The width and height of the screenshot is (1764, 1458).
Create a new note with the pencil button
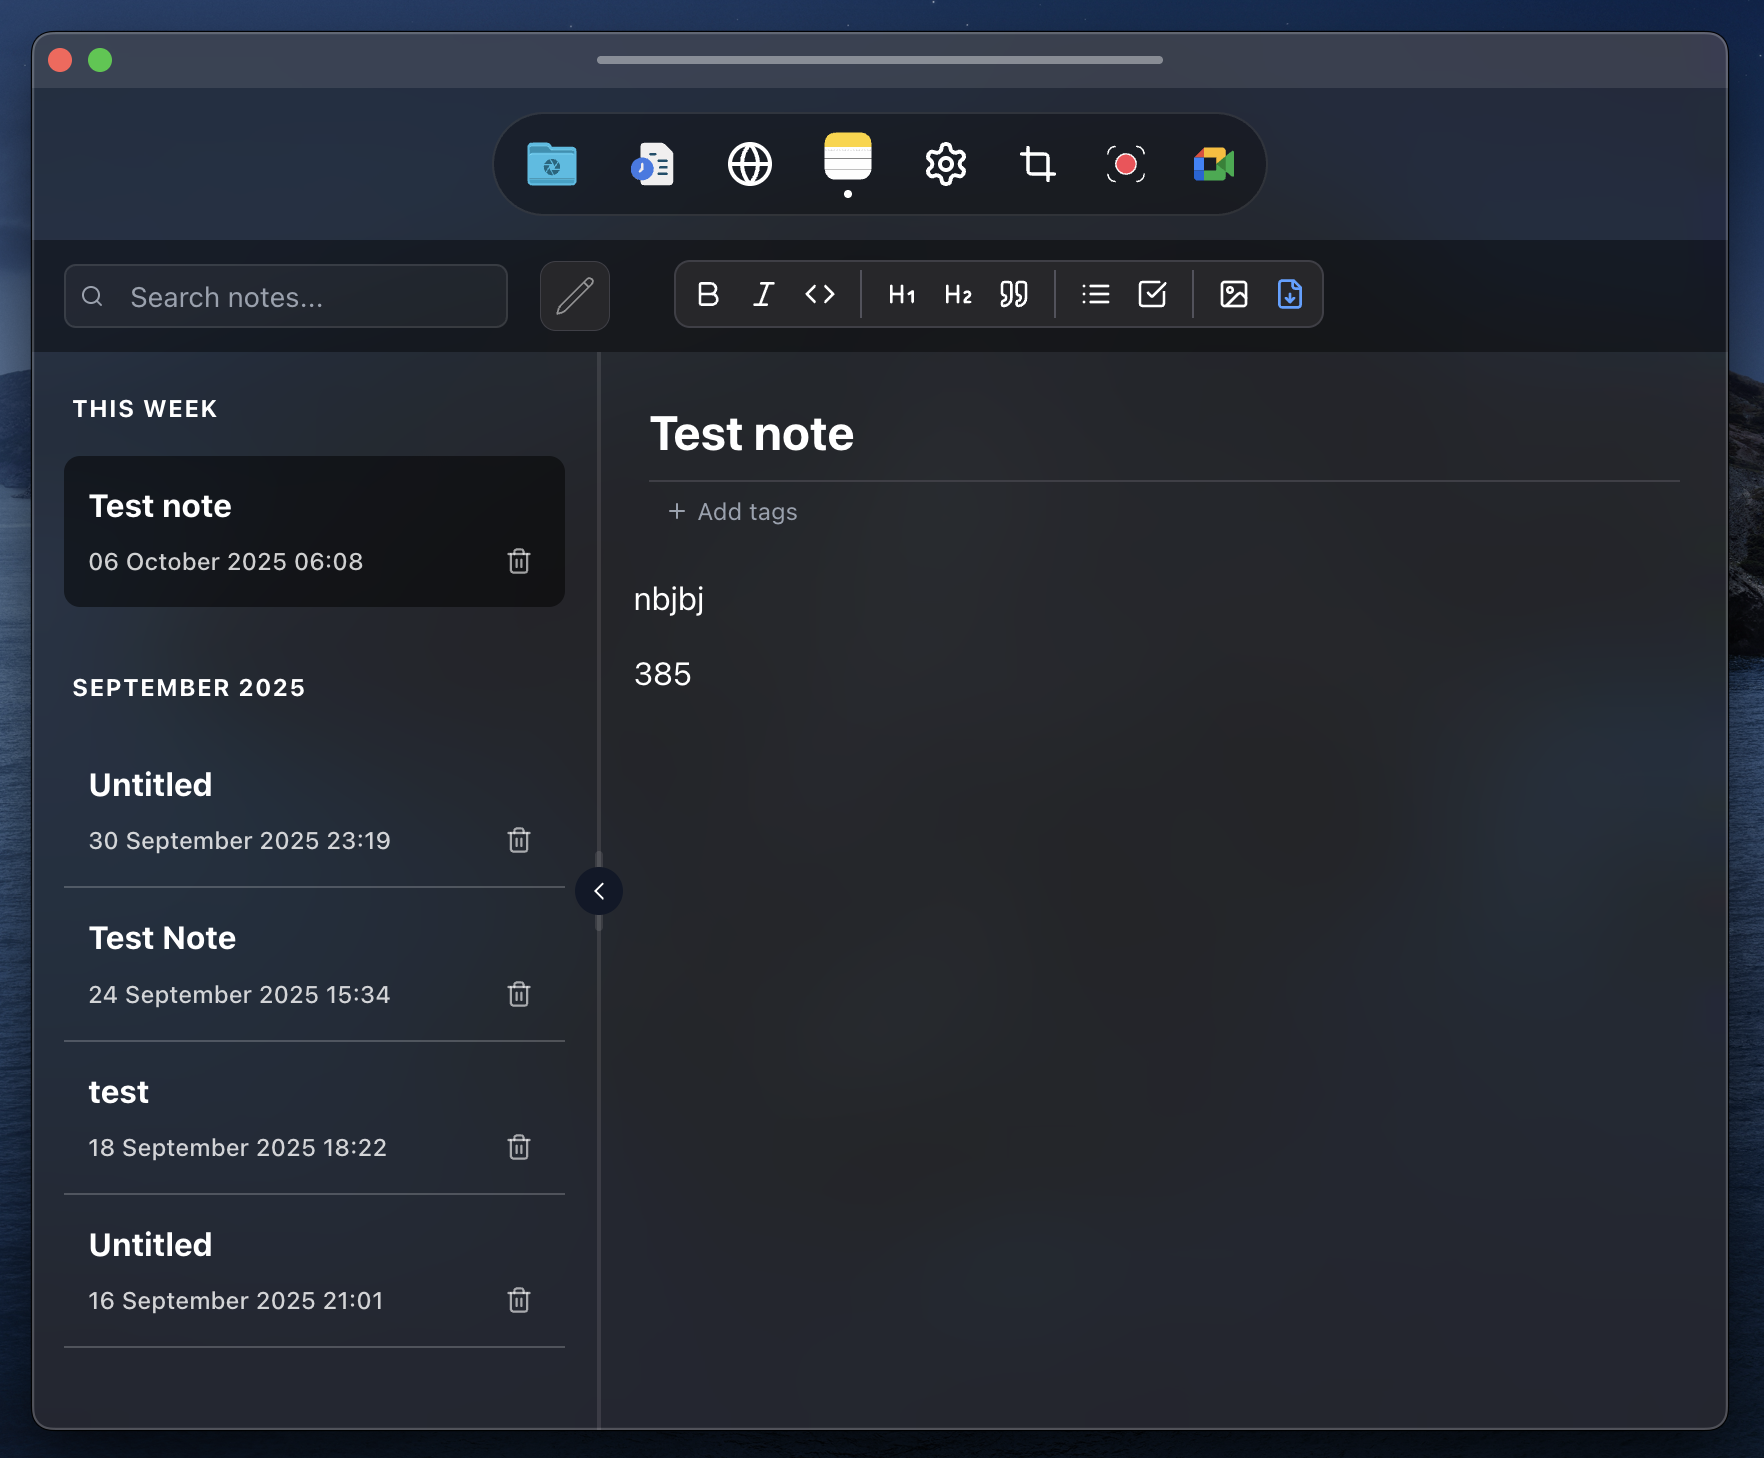574,296
